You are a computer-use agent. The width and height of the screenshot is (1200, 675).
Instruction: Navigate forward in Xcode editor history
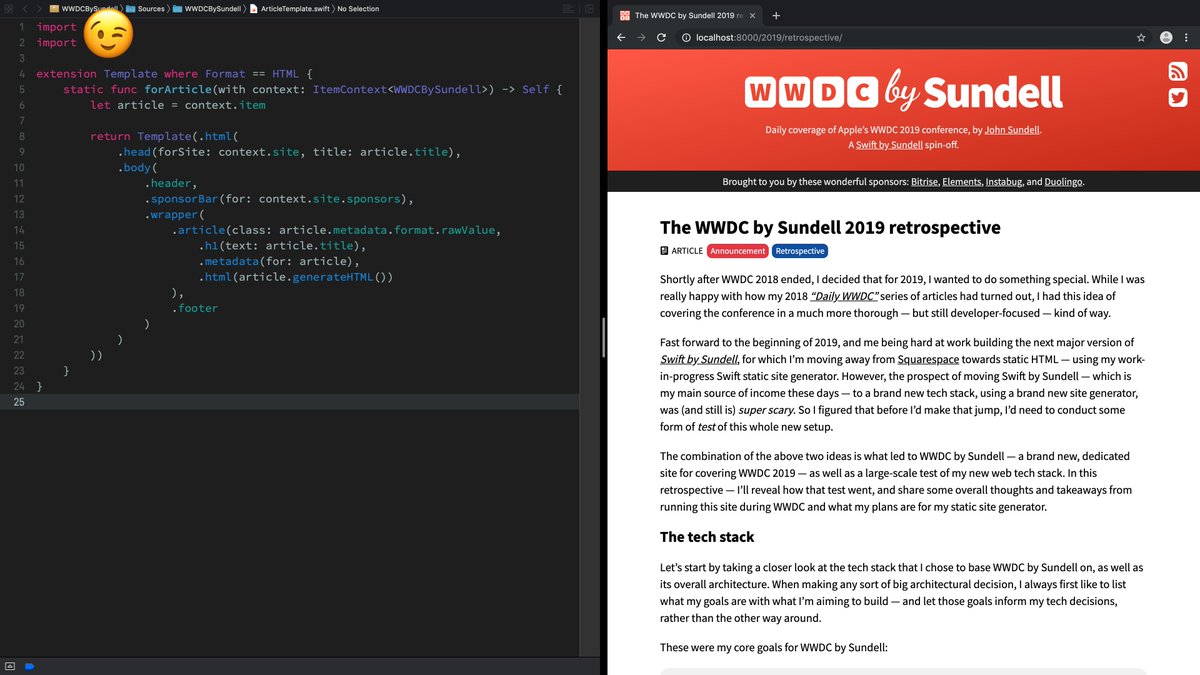38,8
